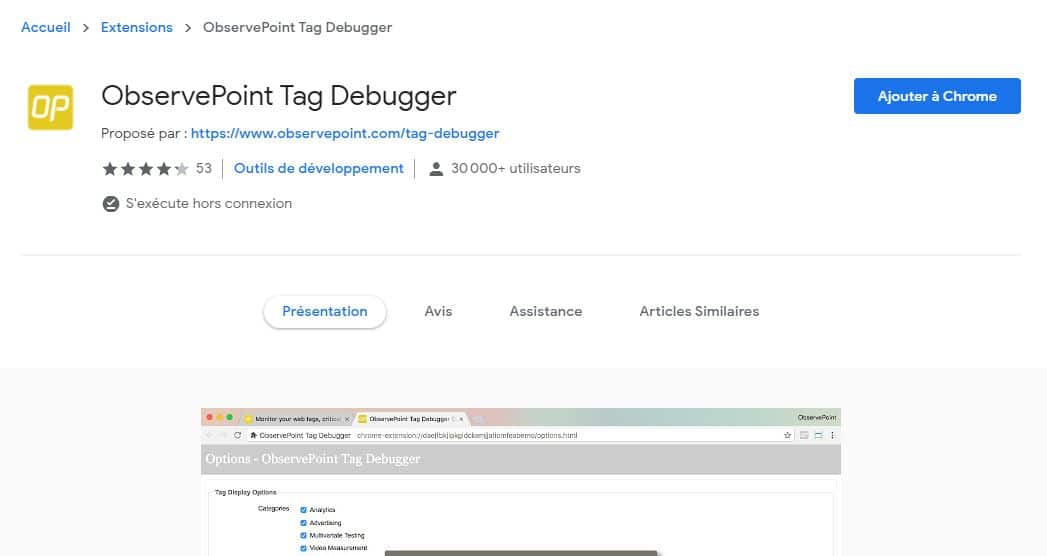Click the user icon beside 30 000+ utilisateurs
Image resolution: width=1047 pixels, height=556 pixels.
click(436, 169)
